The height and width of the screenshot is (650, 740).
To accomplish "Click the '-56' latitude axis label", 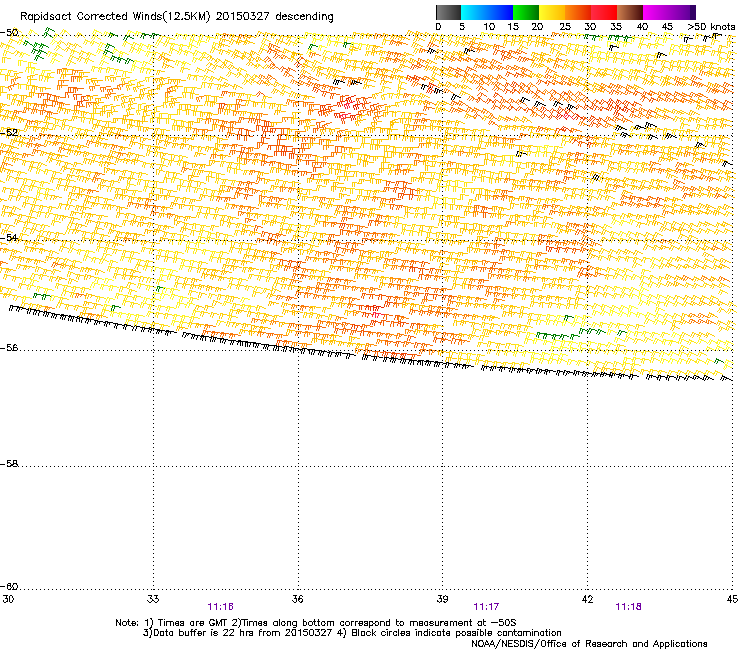I will [x=9, y=348].
